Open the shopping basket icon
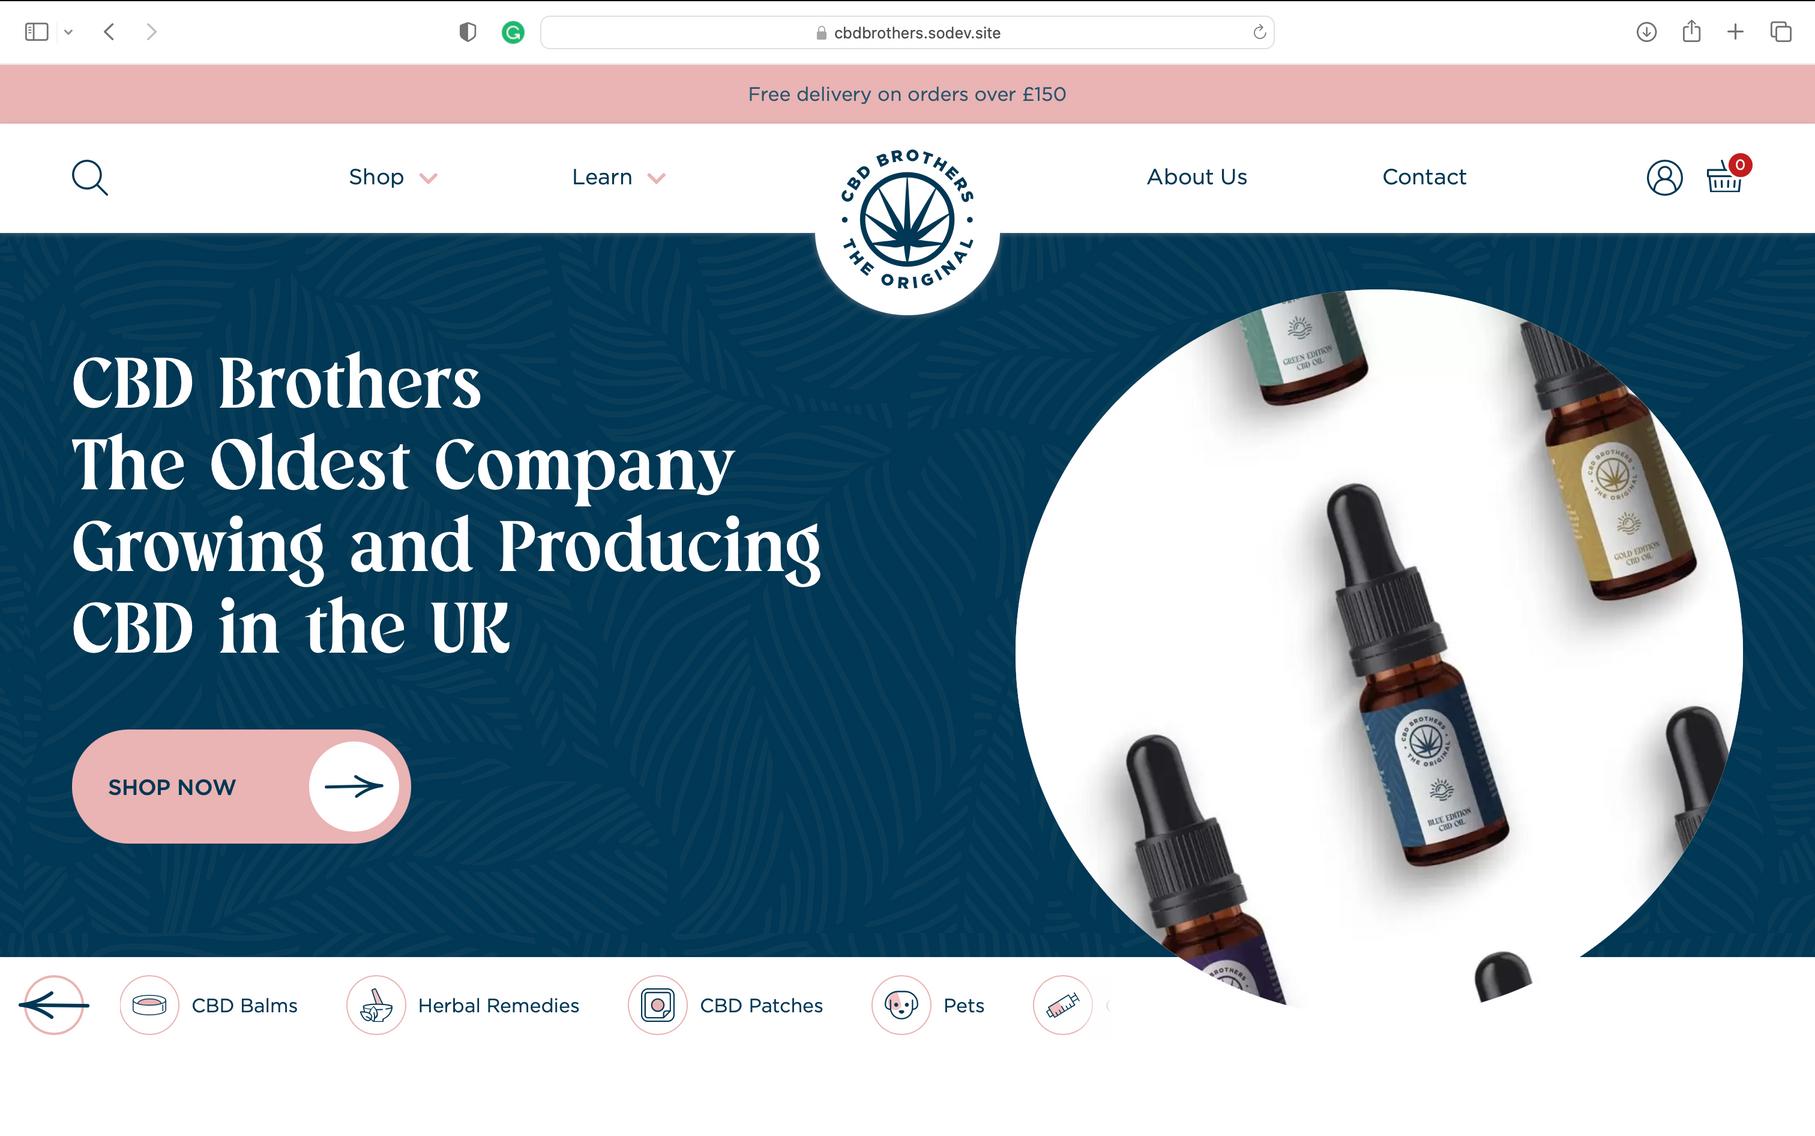Viewport: 1815px width, 1136px height. 1724,177
